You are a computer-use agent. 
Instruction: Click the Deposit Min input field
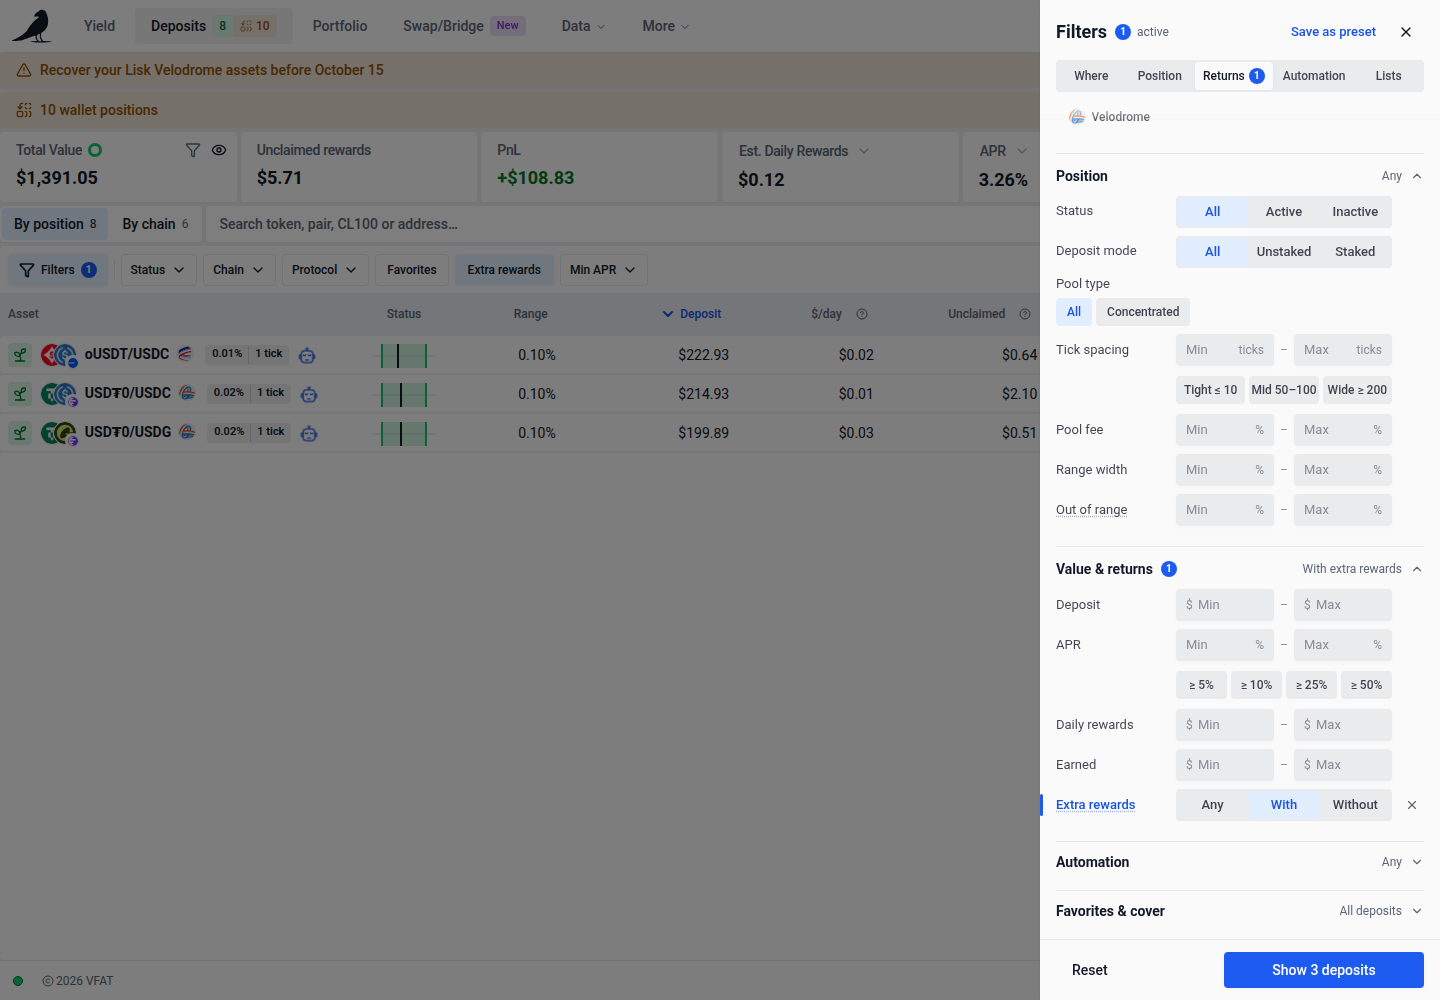[x=1225, y=605]
